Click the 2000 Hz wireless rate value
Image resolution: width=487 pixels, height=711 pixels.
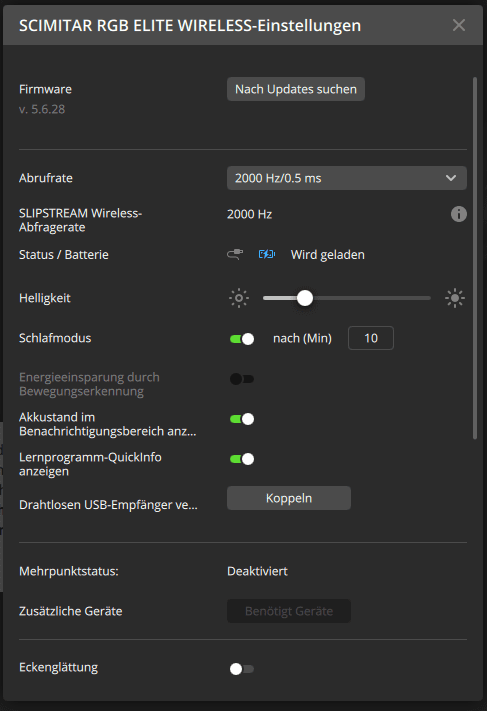pyautogui.click(x=249, y=214)
